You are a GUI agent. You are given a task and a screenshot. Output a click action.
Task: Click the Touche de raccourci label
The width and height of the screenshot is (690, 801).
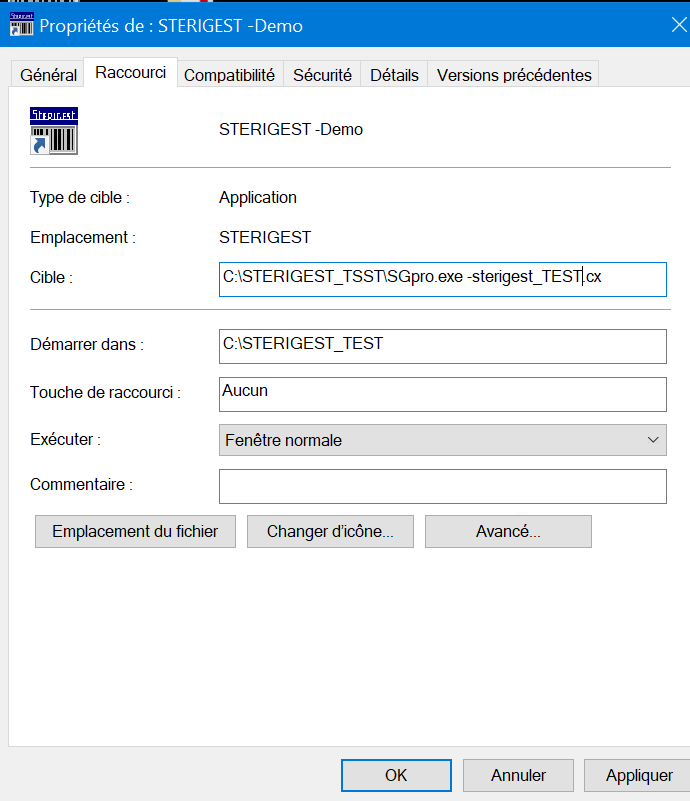click(106, 392)
